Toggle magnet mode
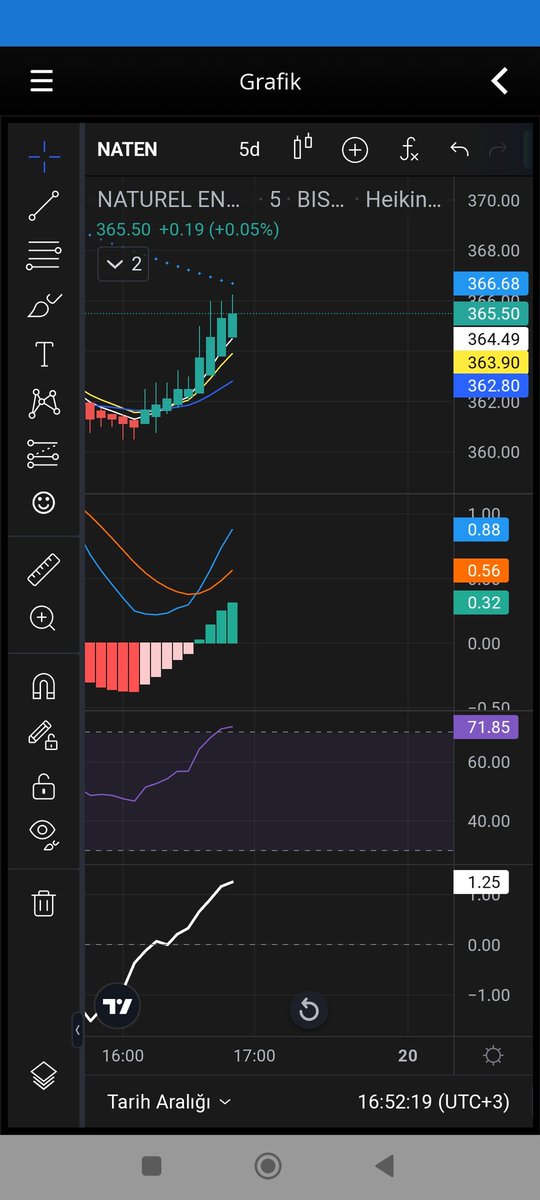The height and width of the screenshot is (1200, 540). tap(43, 686)
